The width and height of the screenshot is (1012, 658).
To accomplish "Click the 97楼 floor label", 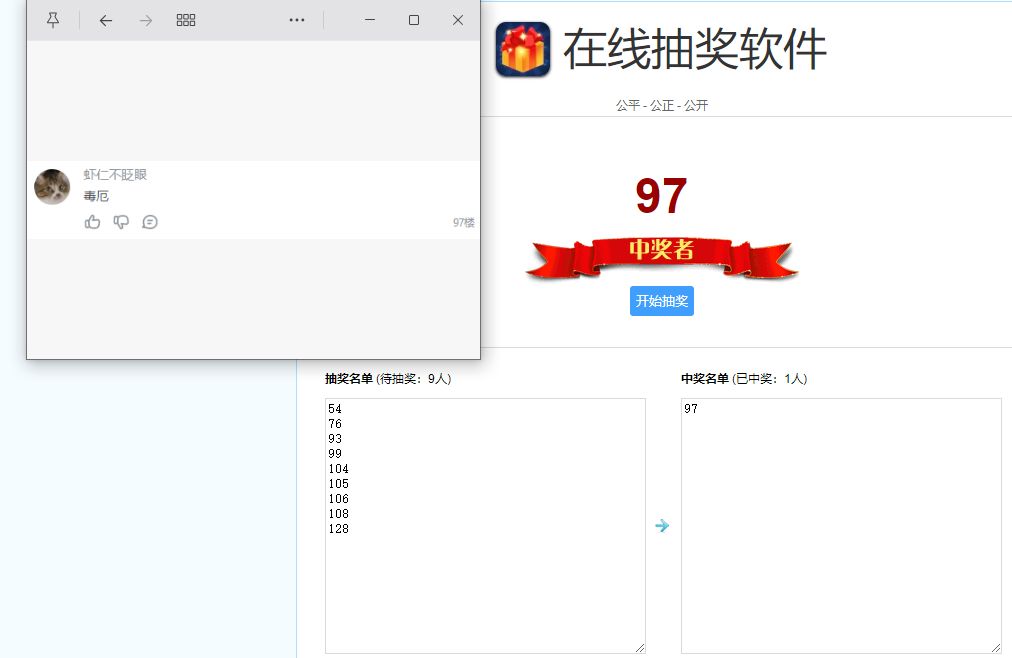I will point(463,223).
